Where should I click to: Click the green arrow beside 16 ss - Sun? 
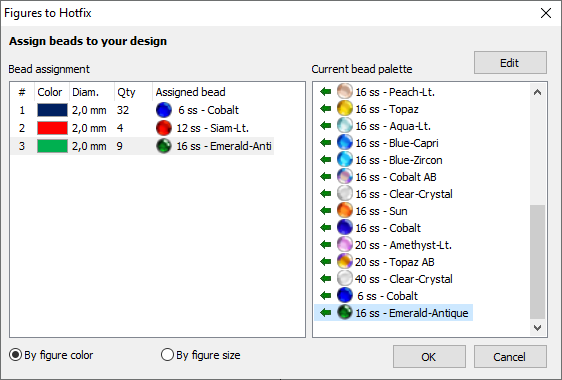(x=325, y=211)
